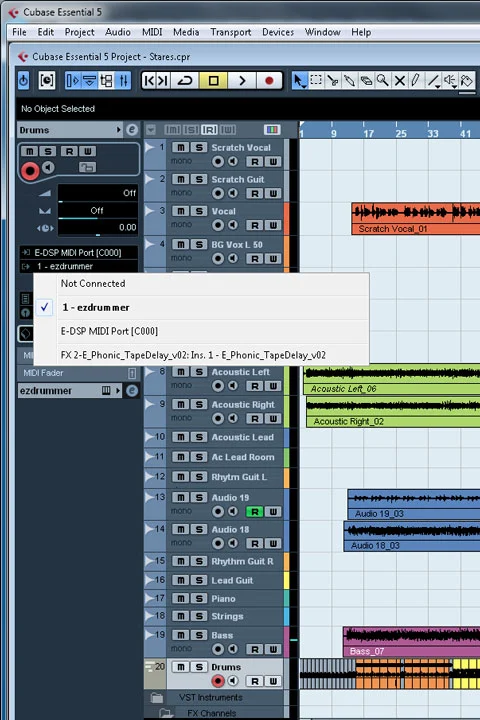Toggle the Show Inspector button
This screenshot has height=720, width=480.
(x=73, y=81)
